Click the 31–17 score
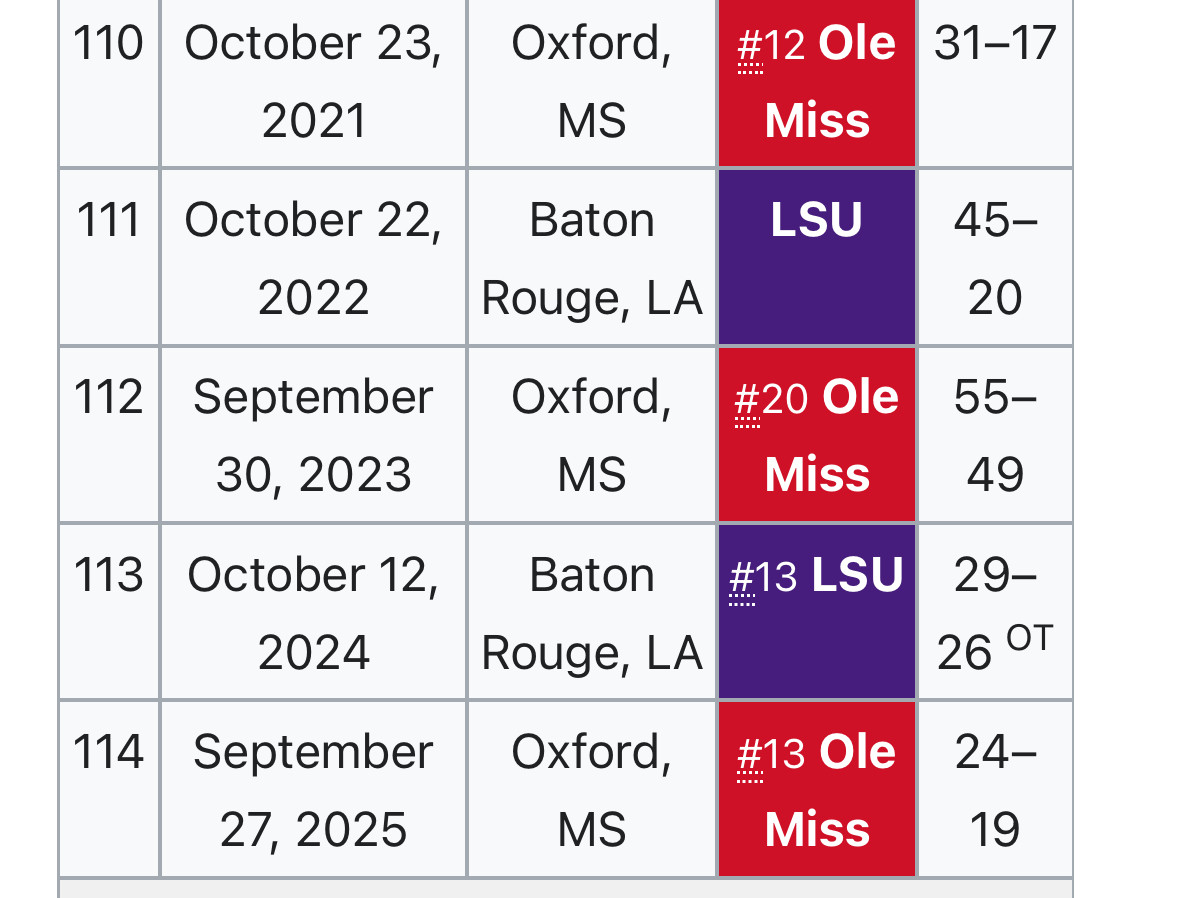Viewport: 1179px width, 898px height. 995,43
